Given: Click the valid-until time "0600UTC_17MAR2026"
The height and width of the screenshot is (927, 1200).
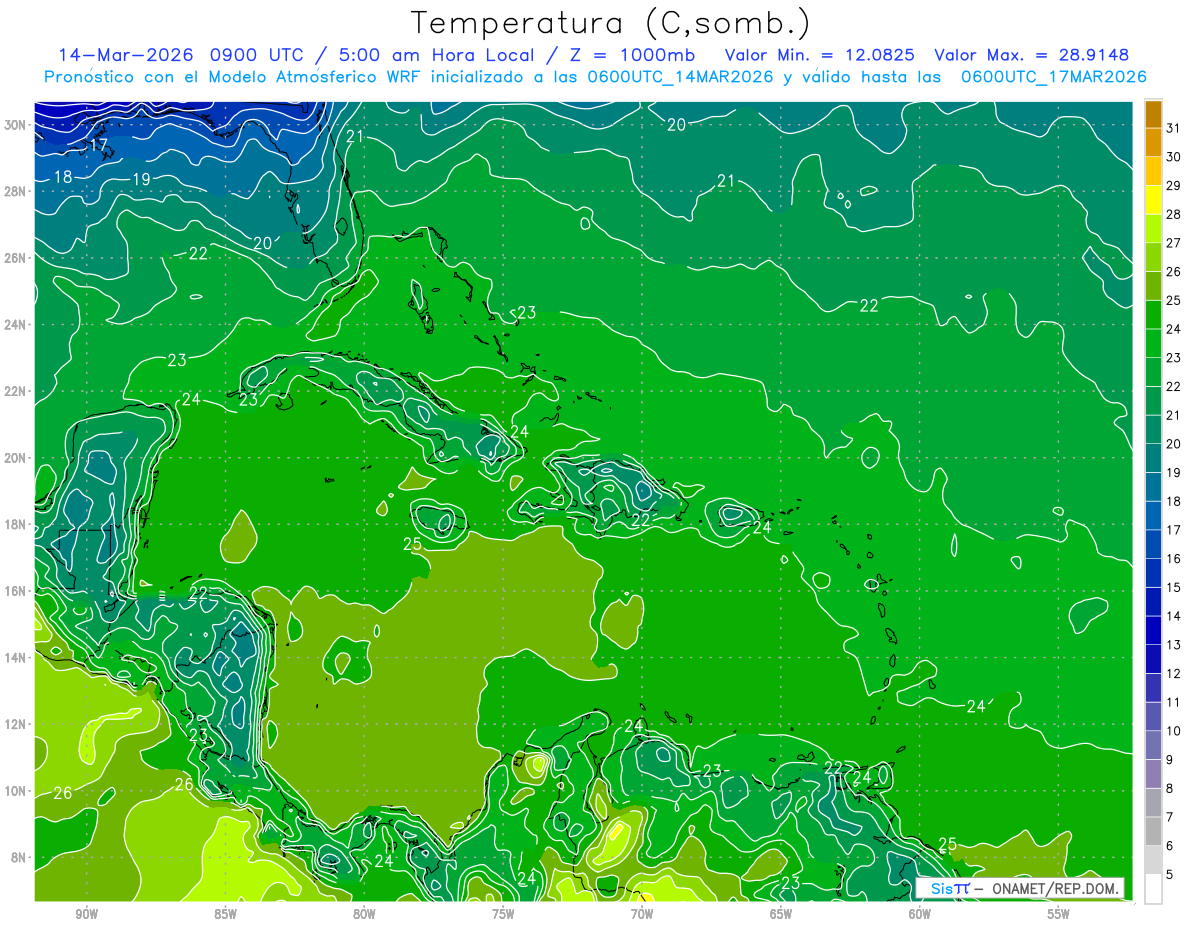Looking at the screenshot, I should (x=1053, y=77).
